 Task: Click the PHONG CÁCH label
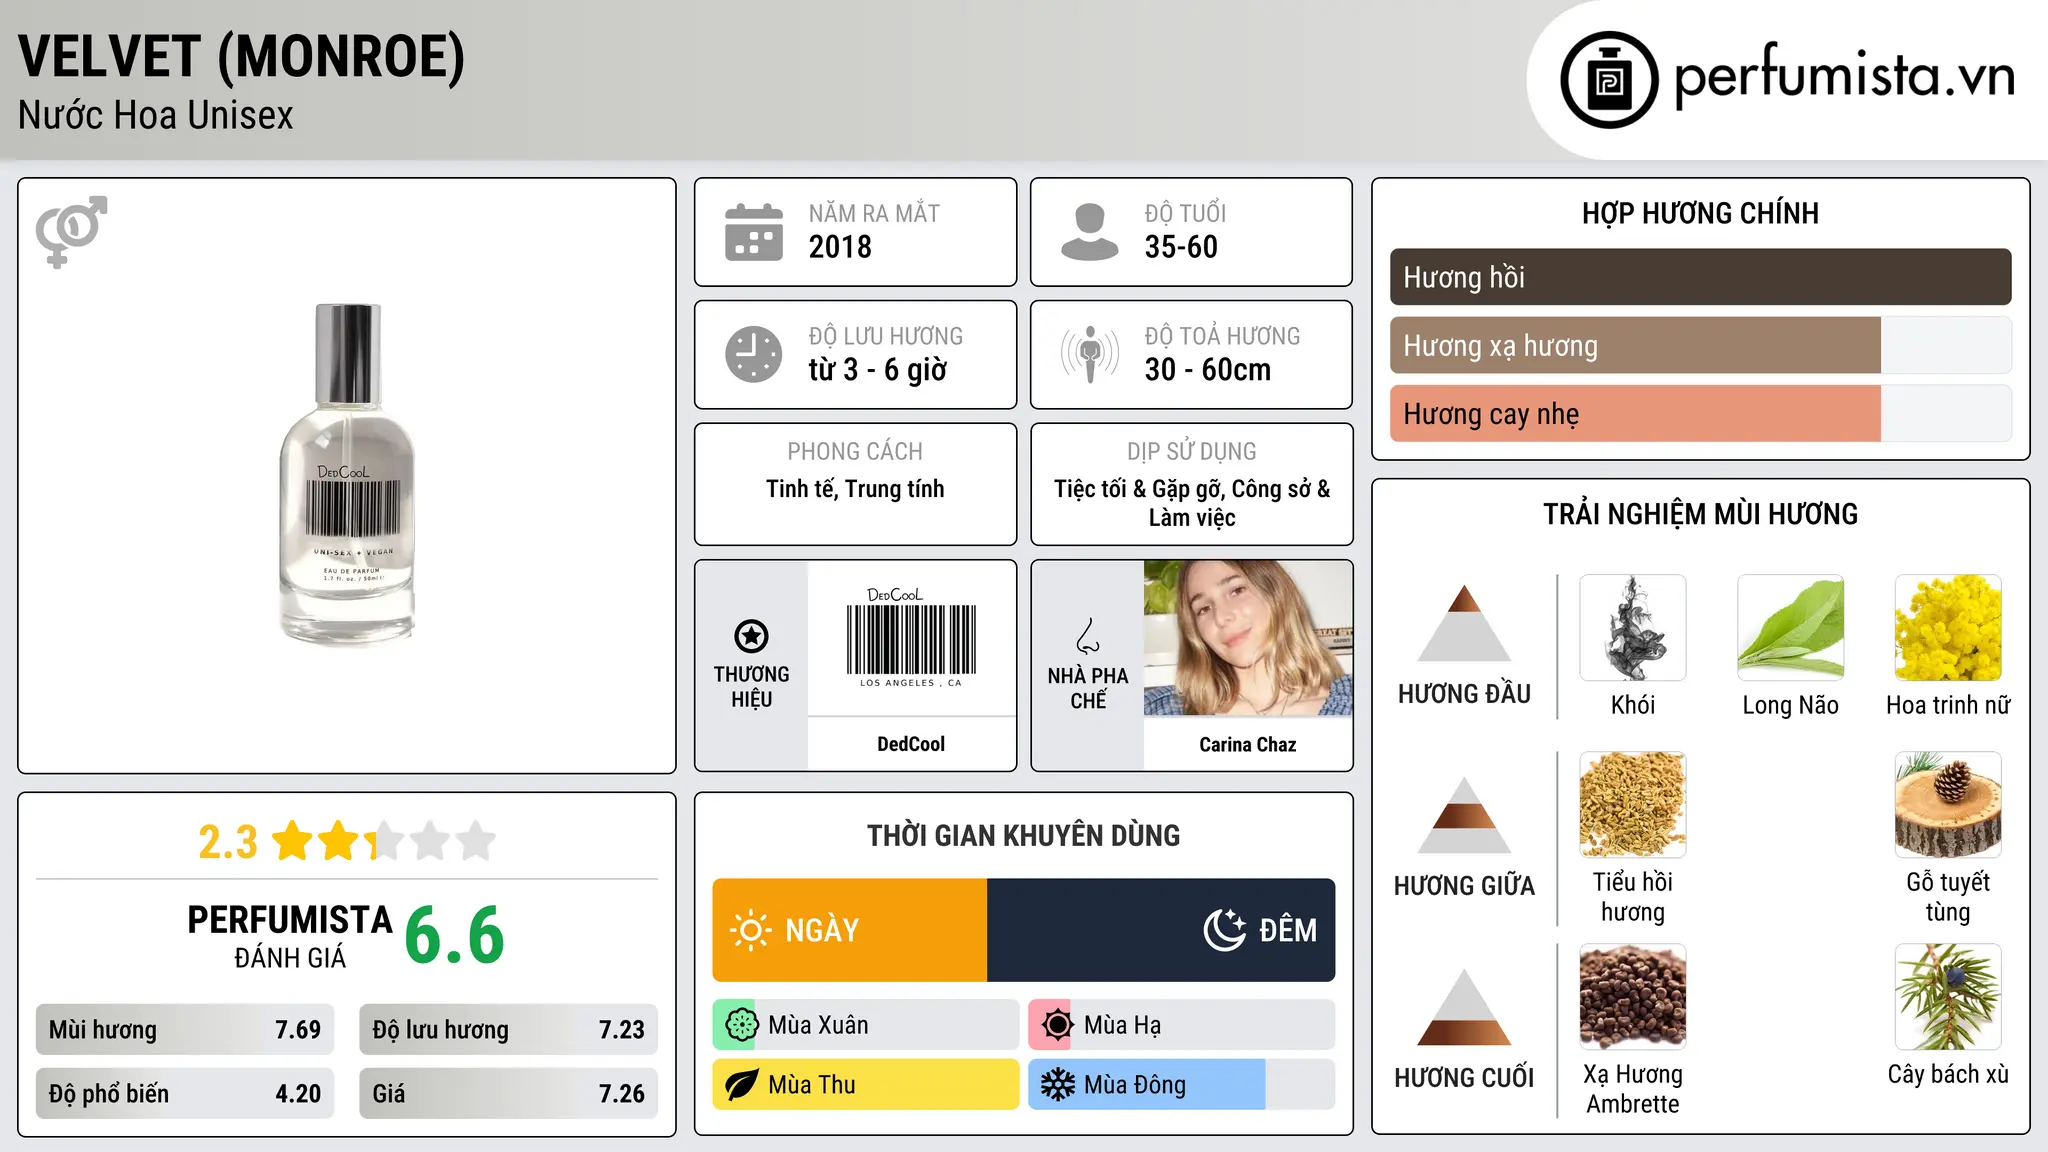point(855,452)
